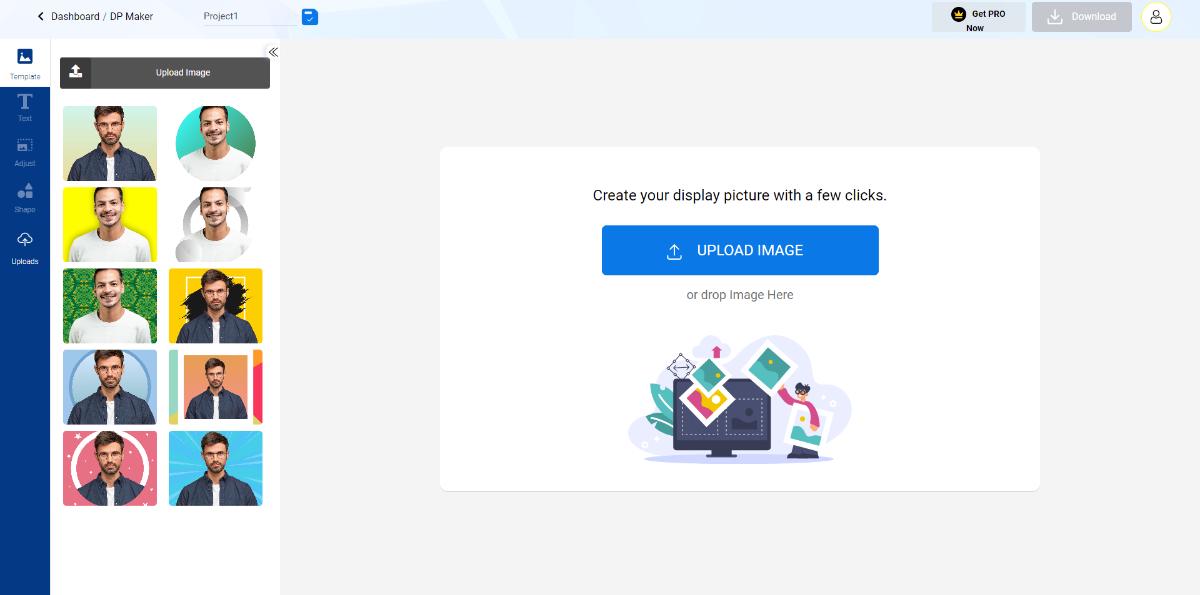Viewport: 1200px width, 595px height.
Task: Edit the Project1 name field
Action: [x=247, y=17]
